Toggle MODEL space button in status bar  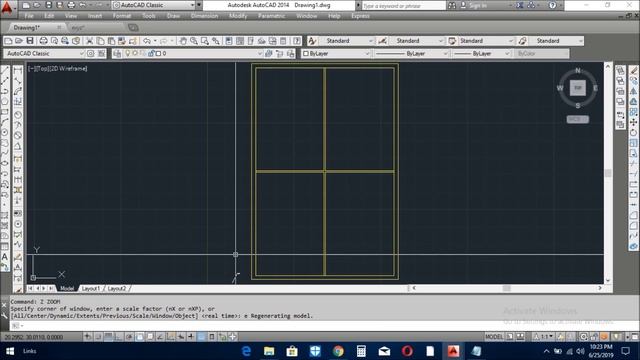pyautogui.click(x=494, y=337)
